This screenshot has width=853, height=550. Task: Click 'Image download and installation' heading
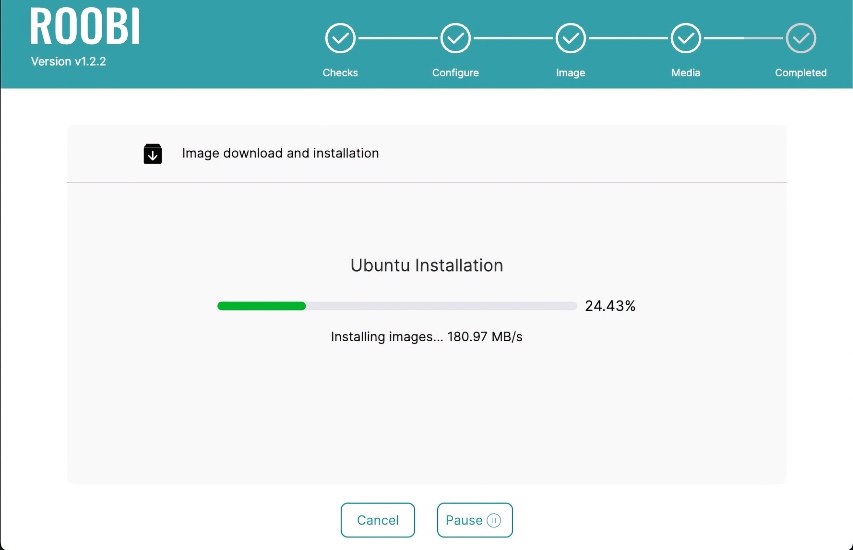tap(280, 153)
